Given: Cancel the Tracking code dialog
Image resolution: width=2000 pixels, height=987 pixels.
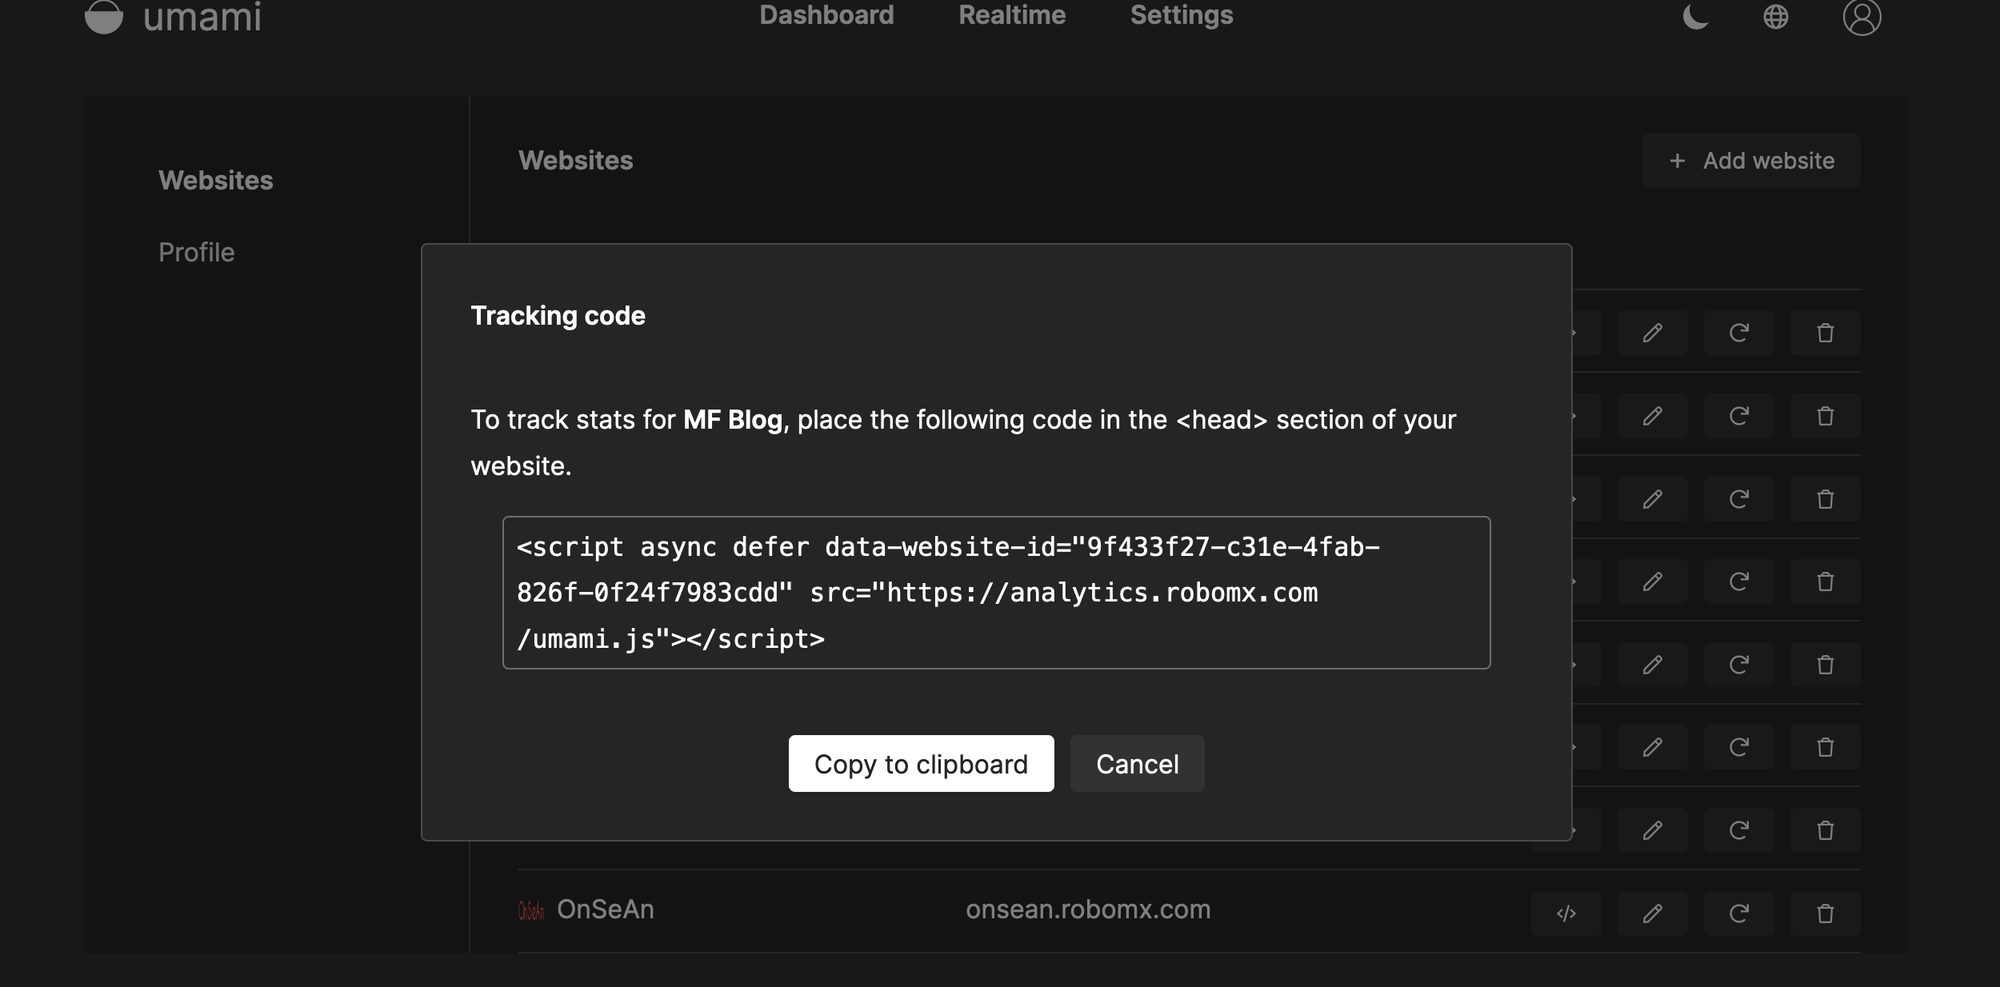Looking at the screenshot, I should pos(1137,764).
